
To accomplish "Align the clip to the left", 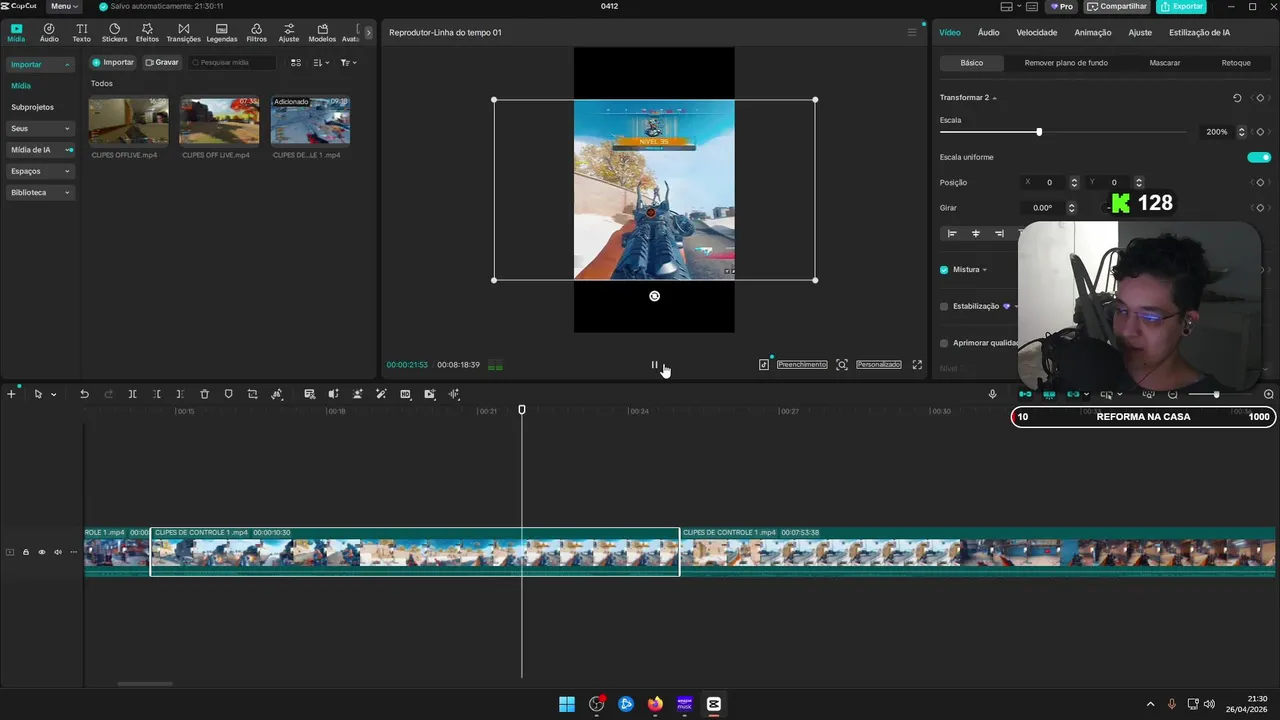I will (x=952, y=233).
